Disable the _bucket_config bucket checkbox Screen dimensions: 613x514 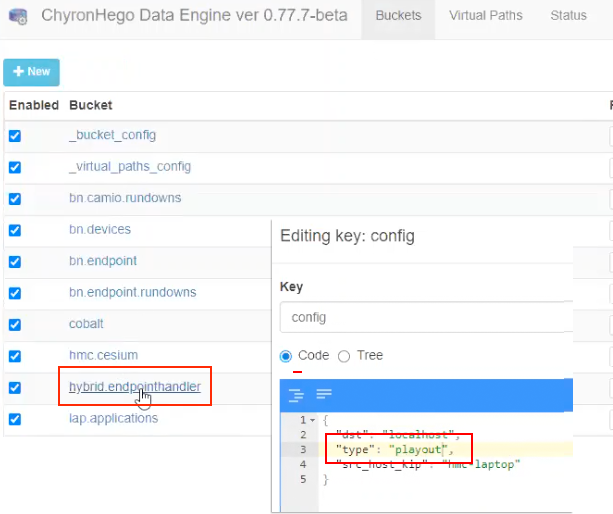[x=15, y=136]
